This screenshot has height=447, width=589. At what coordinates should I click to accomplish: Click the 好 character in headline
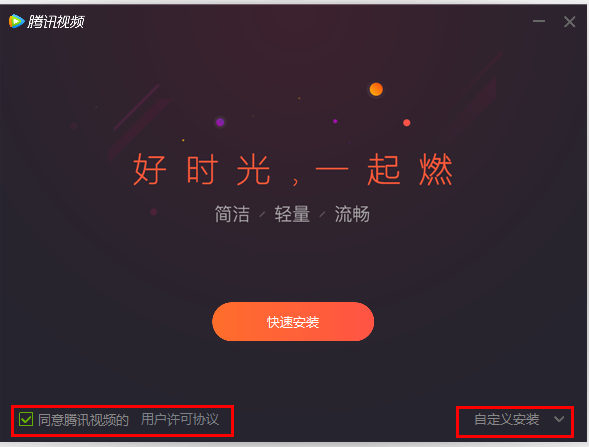coord(150,169)
